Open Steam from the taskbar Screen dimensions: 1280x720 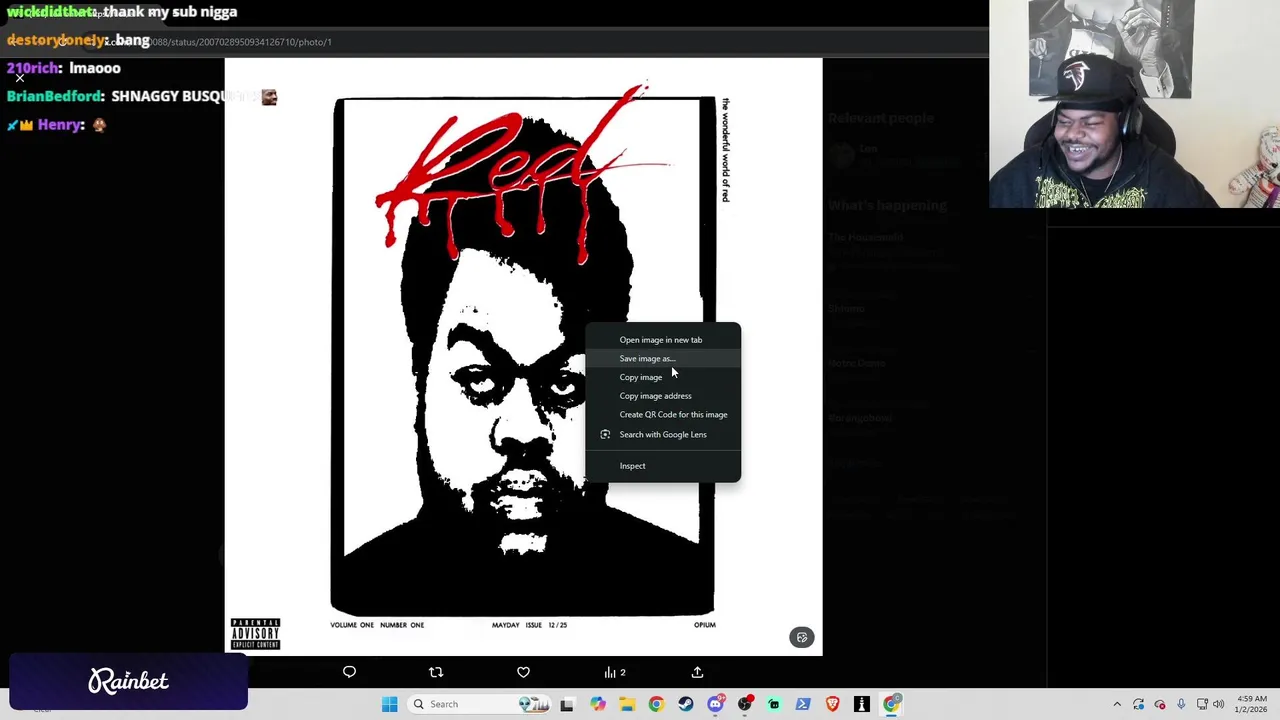coord(685,704)
